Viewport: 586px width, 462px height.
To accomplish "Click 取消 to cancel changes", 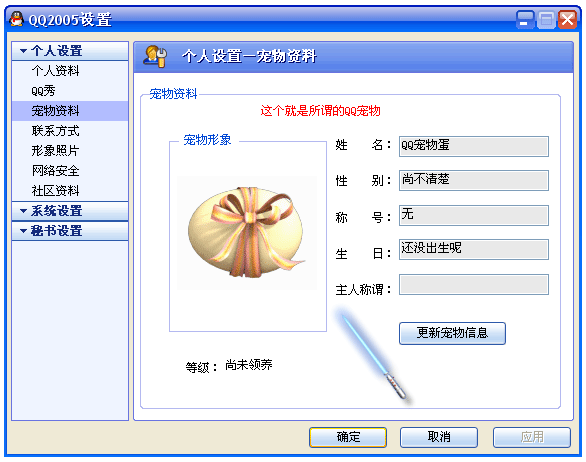I will [439, 437].
